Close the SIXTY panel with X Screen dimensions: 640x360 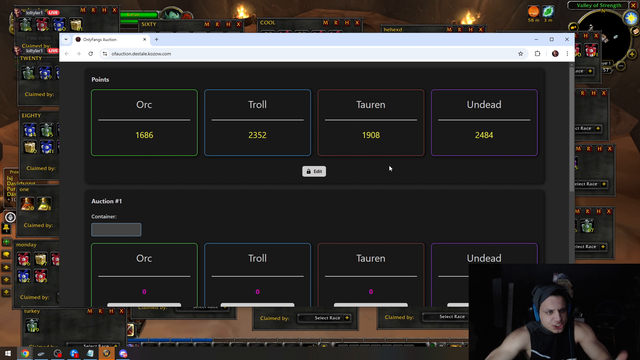239,24
